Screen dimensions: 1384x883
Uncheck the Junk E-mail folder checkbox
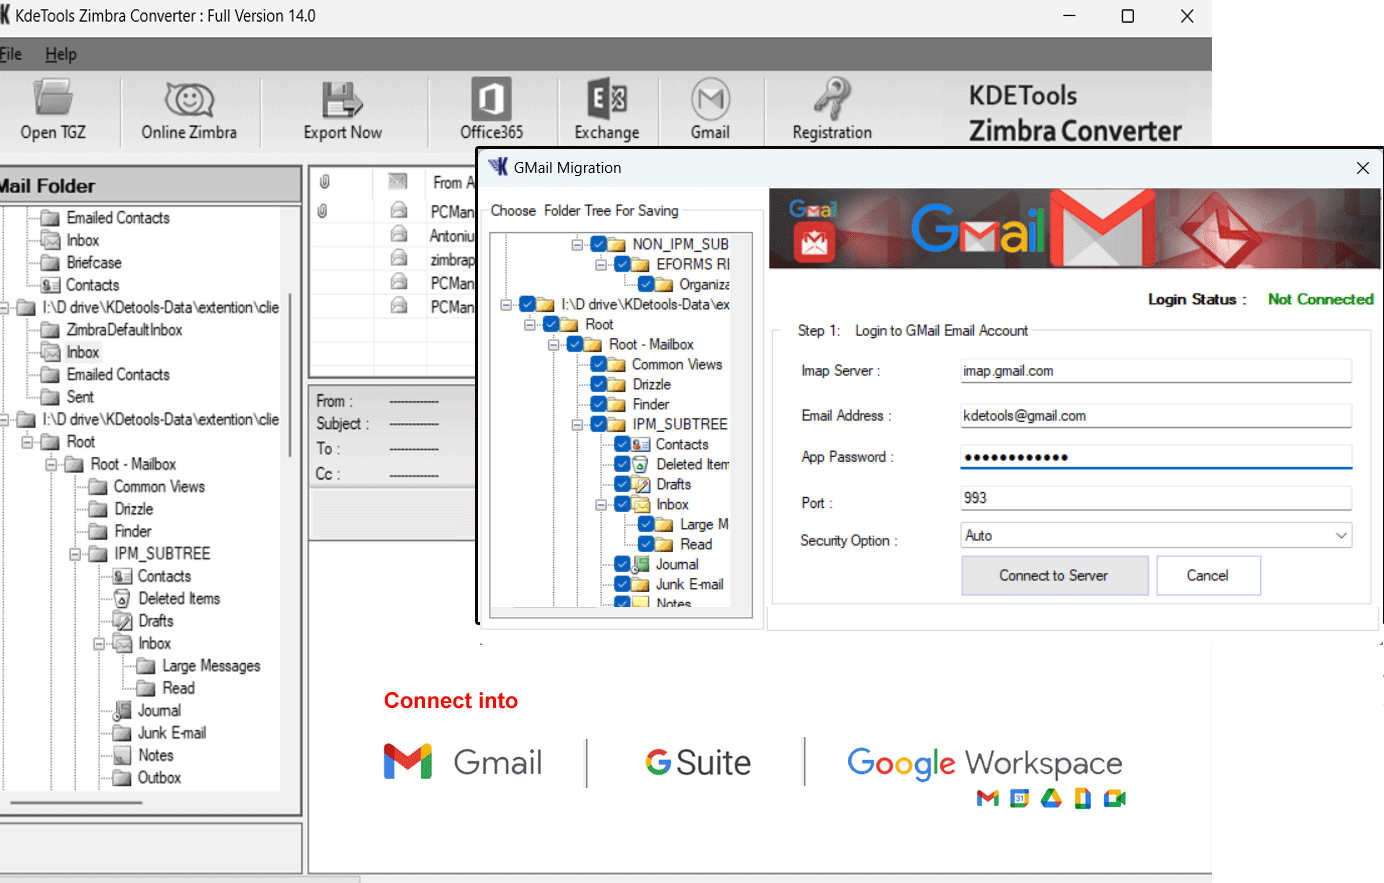[x=622, y=584]
